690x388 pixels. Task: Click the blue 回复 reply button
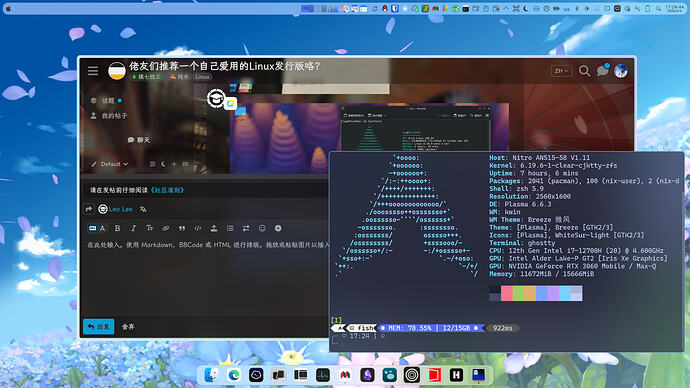pos(99,326)
